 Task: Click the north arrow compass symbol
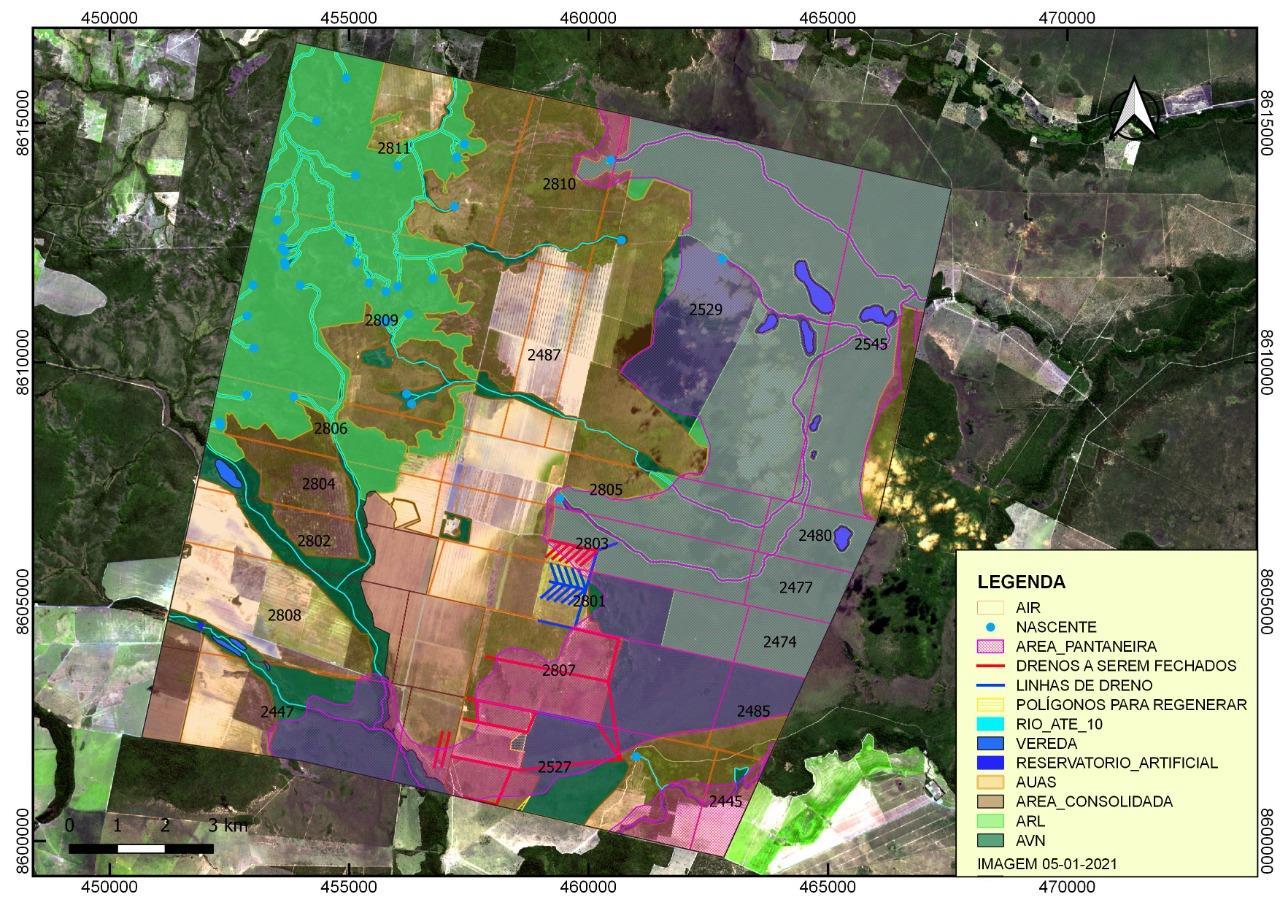(1133, 108)
